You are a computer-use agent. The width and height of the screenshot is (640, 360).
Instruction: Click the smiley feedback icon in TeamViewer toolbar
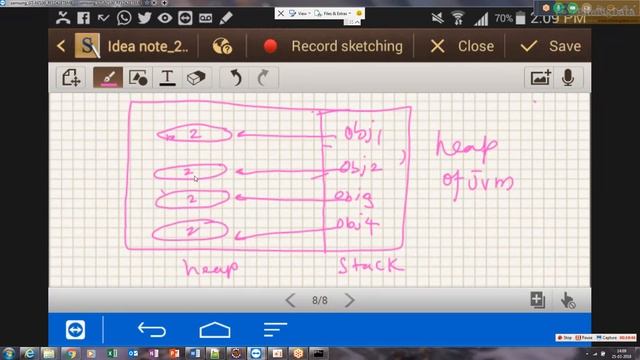[359, 13]
